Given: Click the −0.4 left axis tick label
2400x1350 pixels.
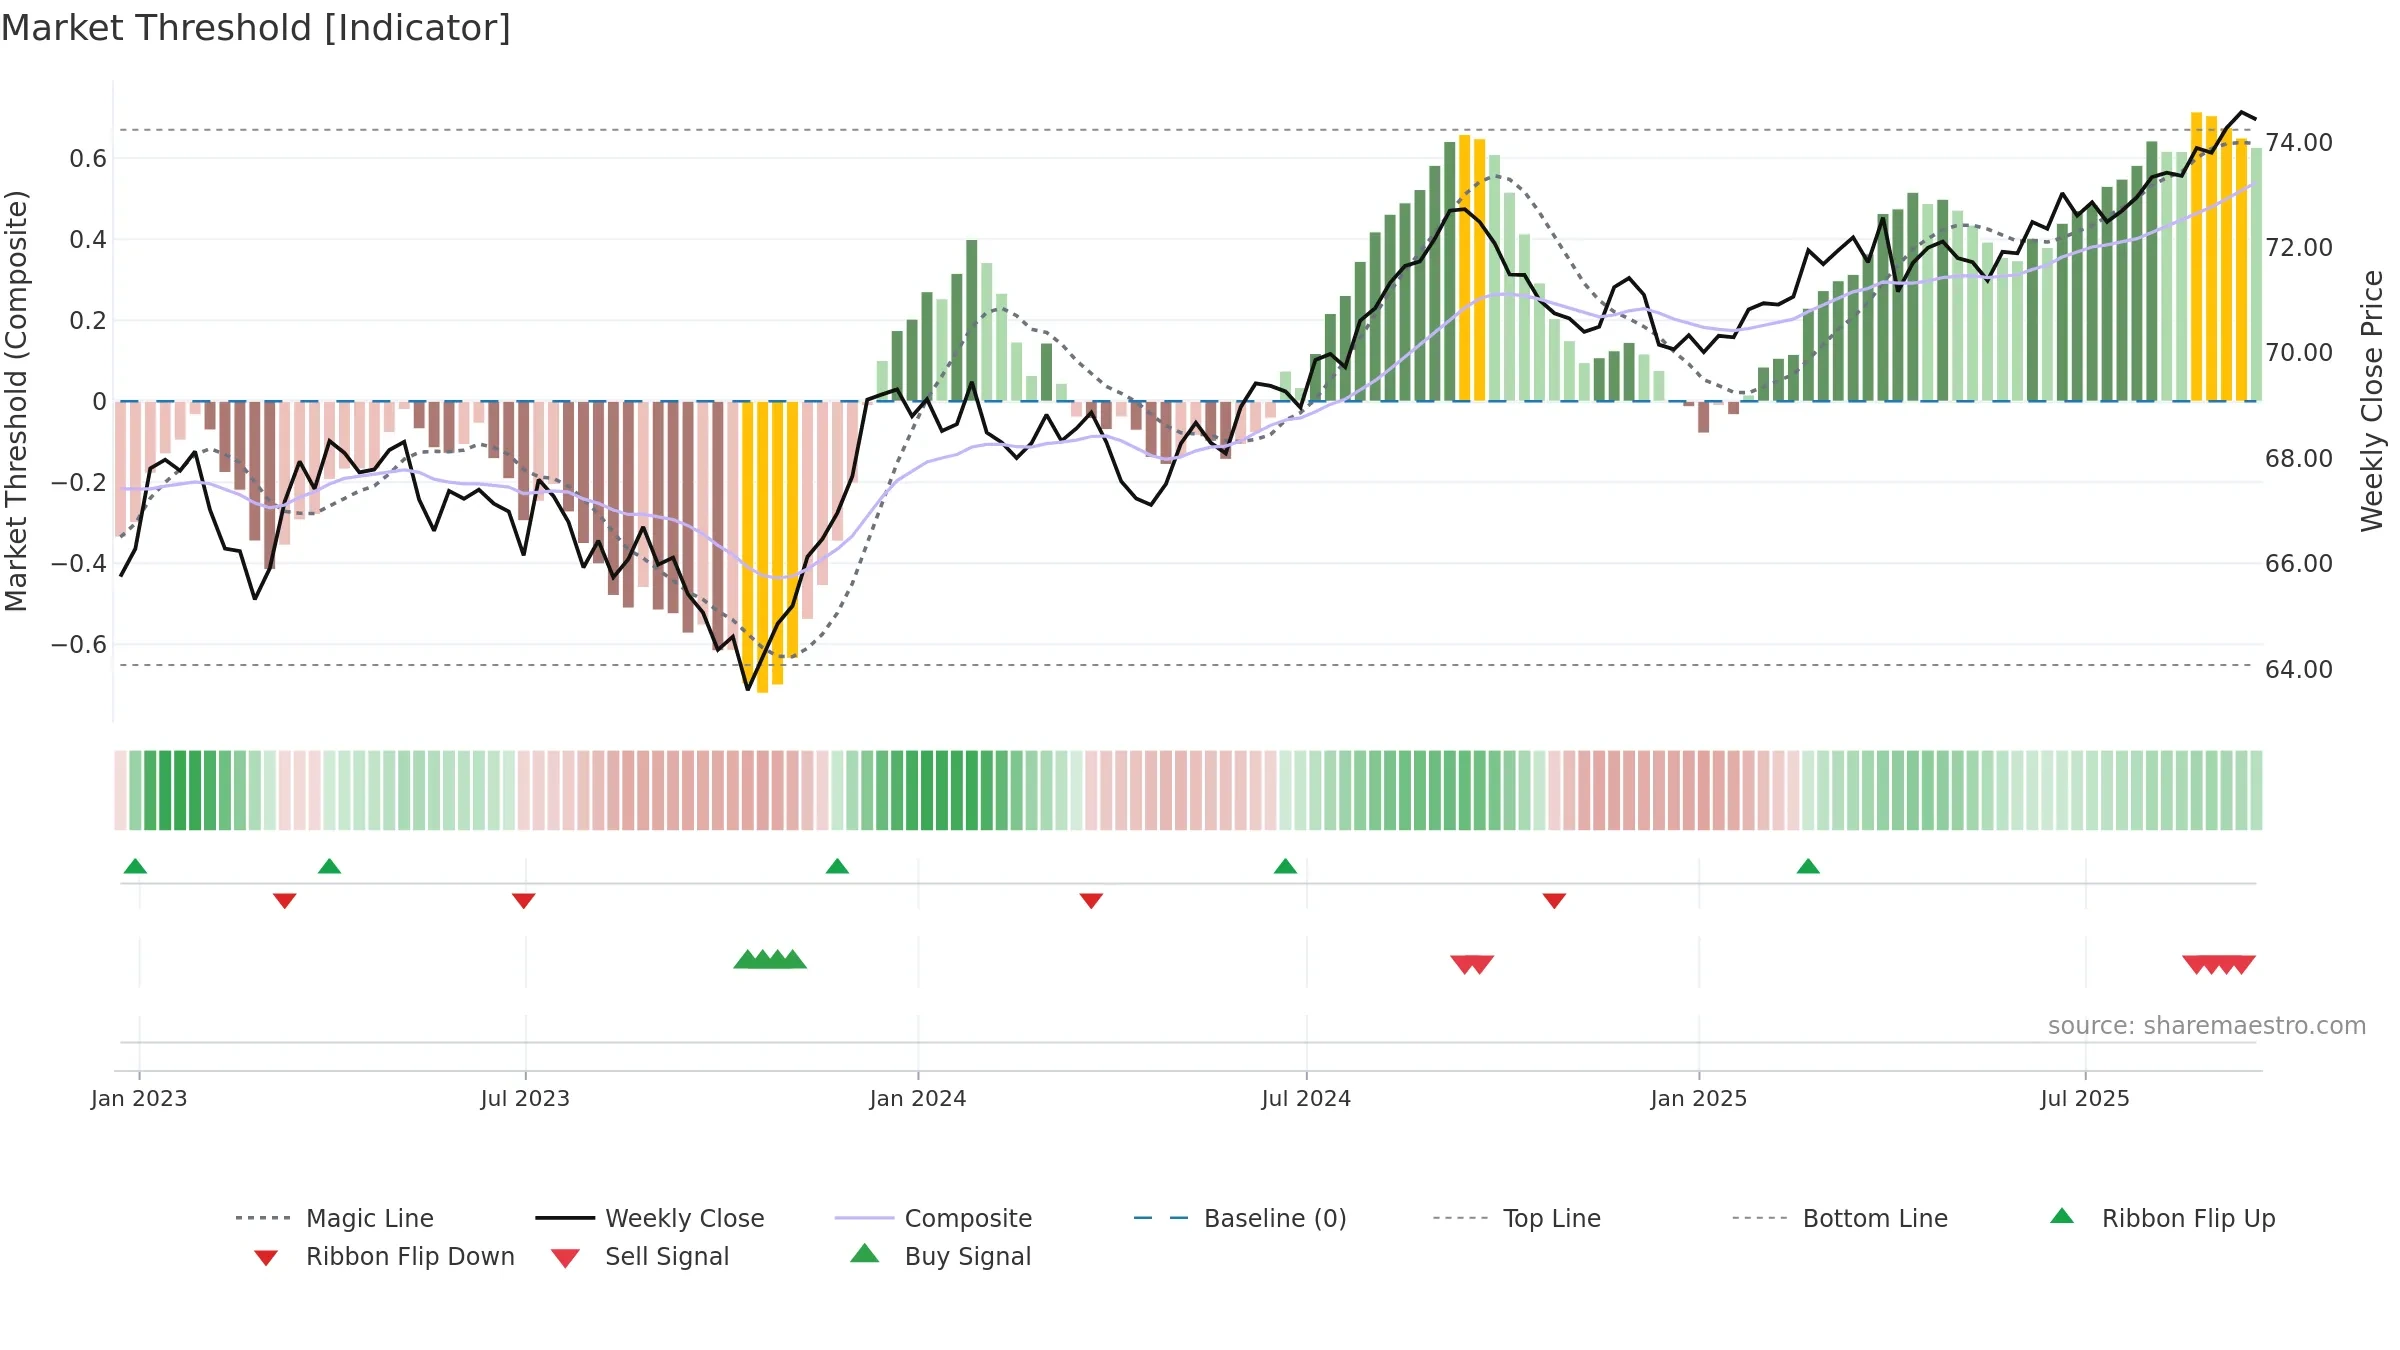Looking at the screenshot, I should [x=79, y=563].
